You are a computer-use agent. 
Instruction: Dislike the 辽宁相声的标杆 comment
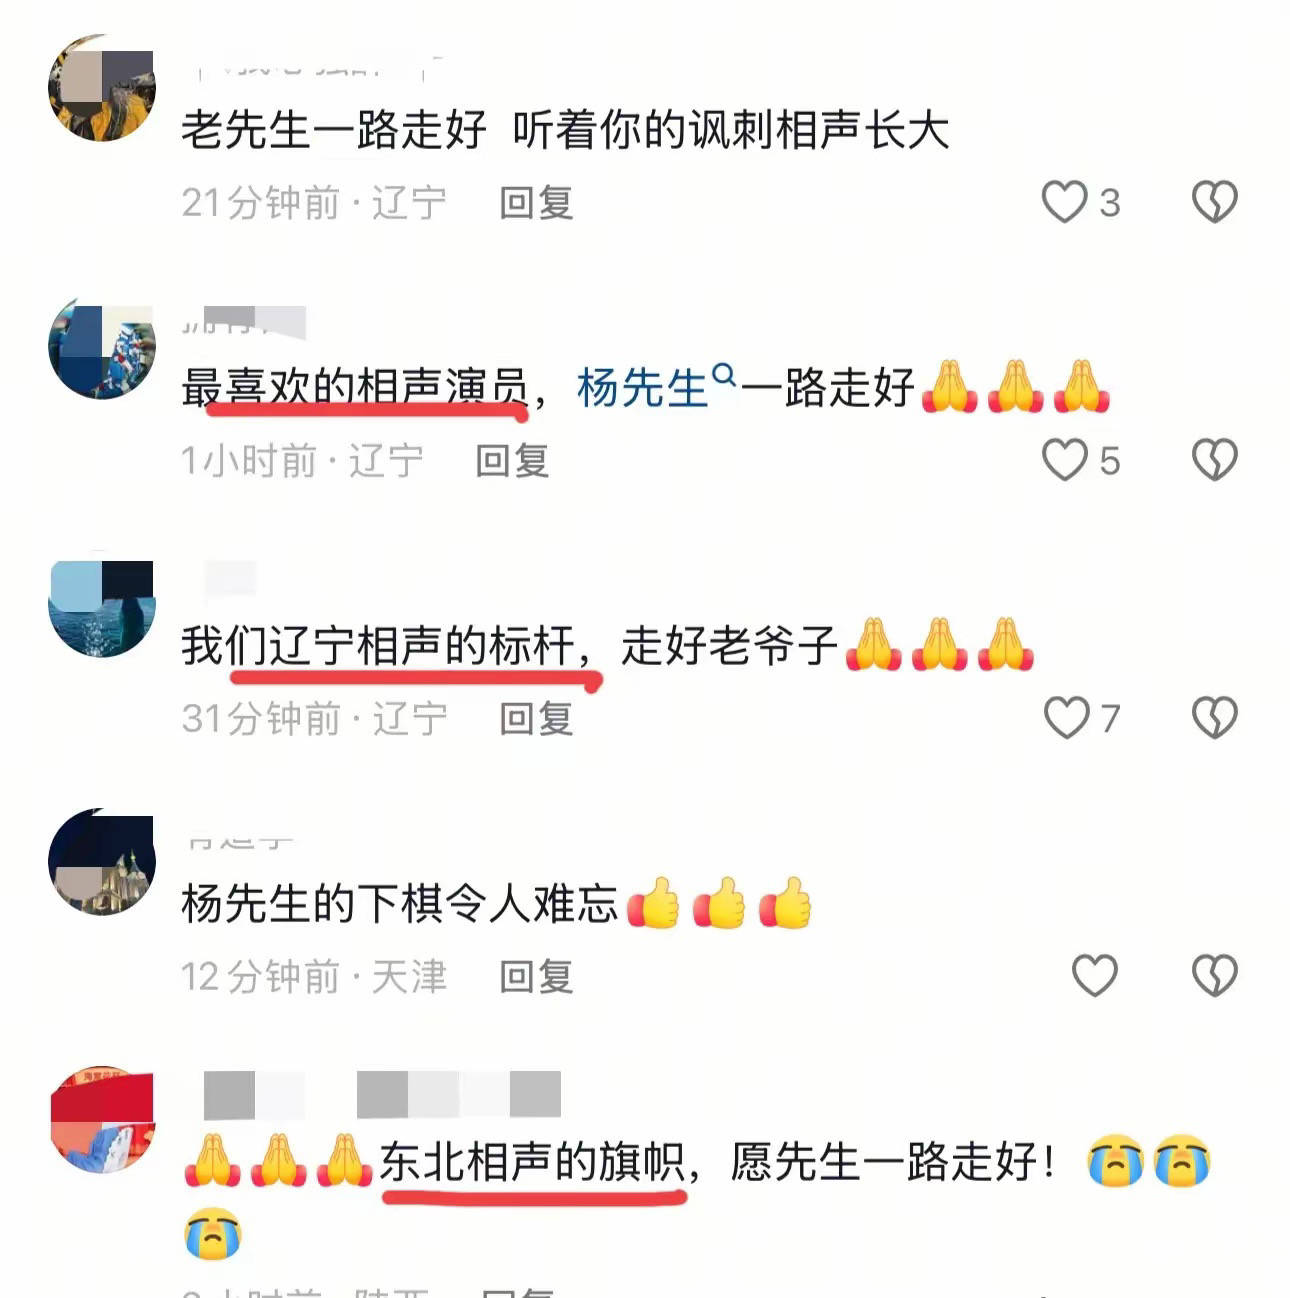click(x=1215, y=718)
